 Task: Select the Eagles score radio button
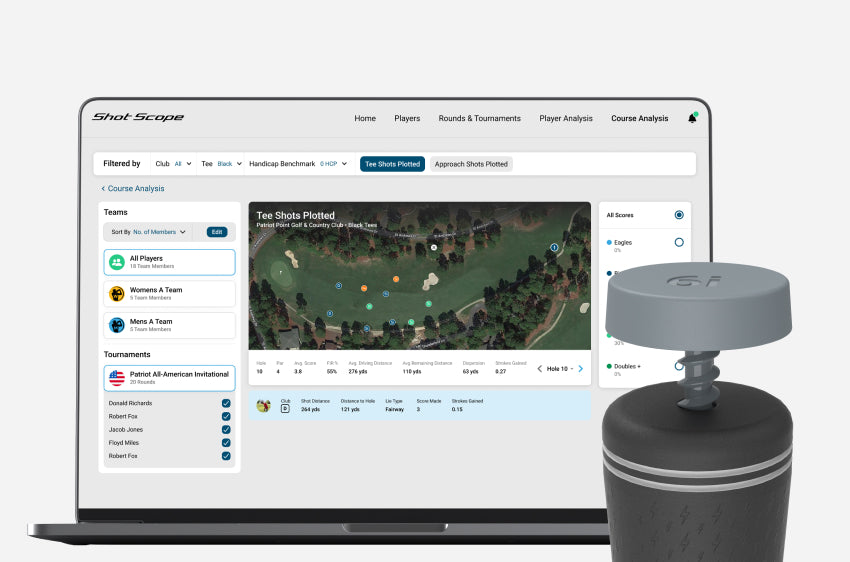(679, 242)
